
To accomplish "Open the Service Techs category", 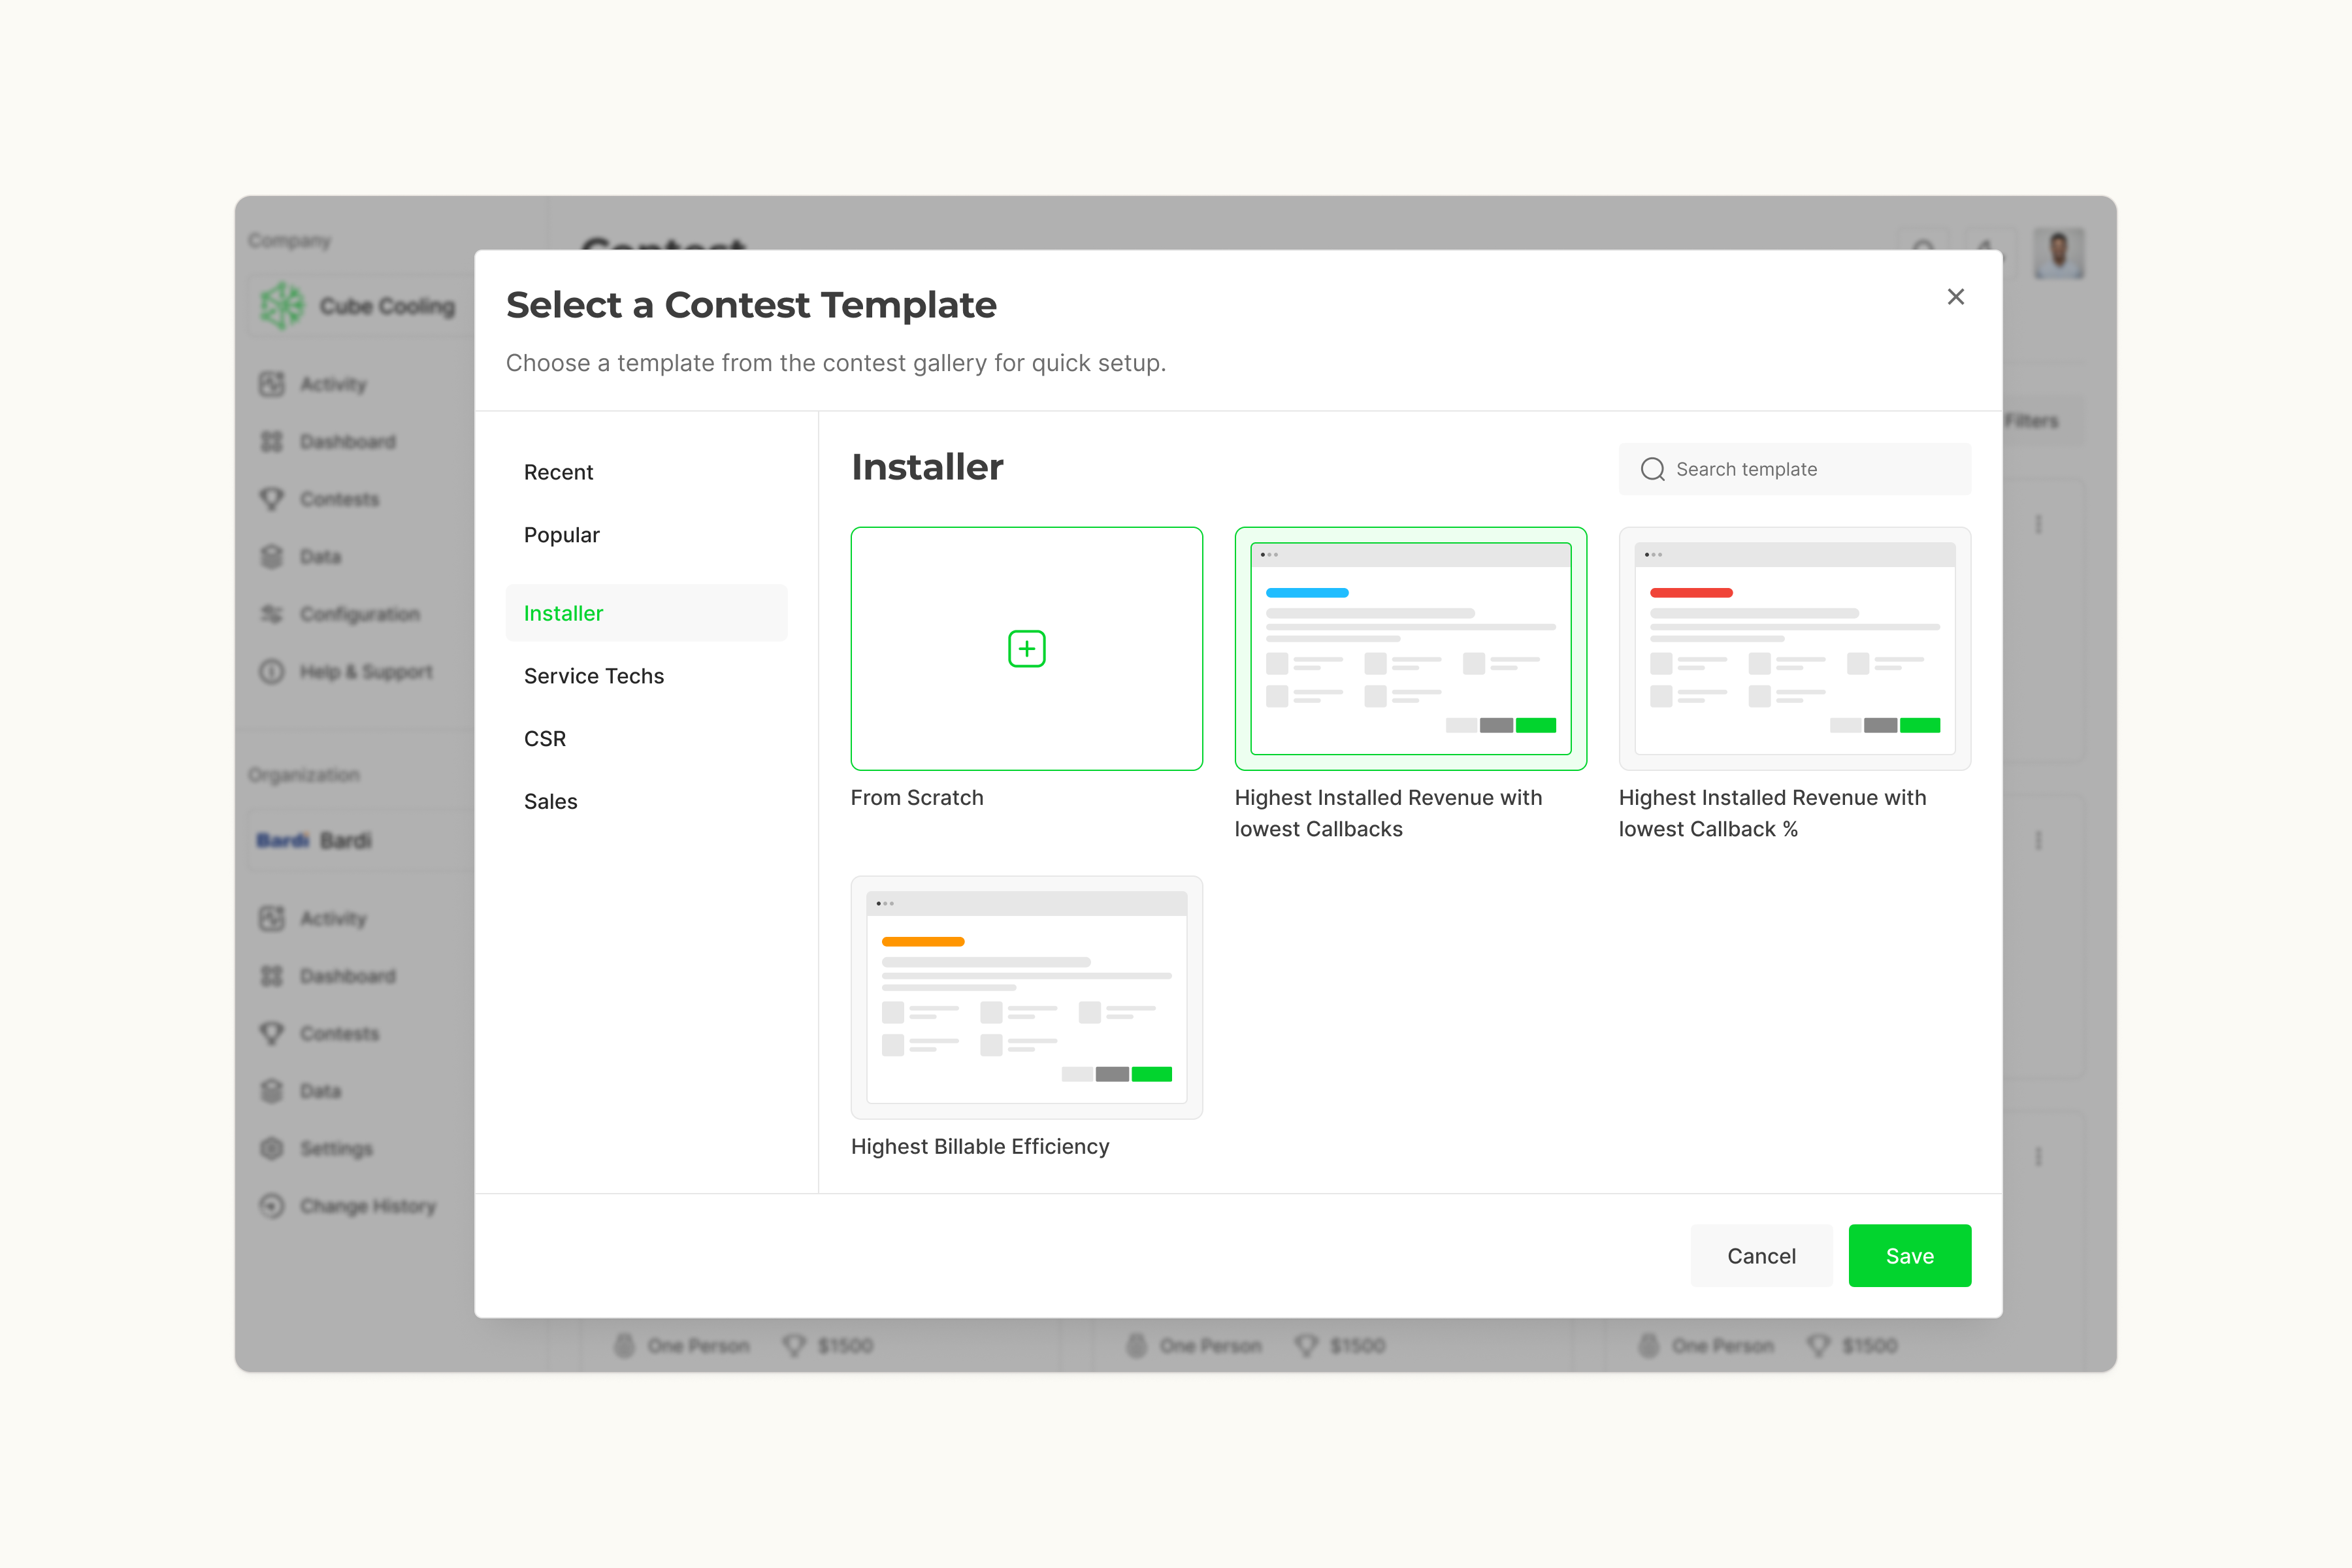I will point(594,676).
